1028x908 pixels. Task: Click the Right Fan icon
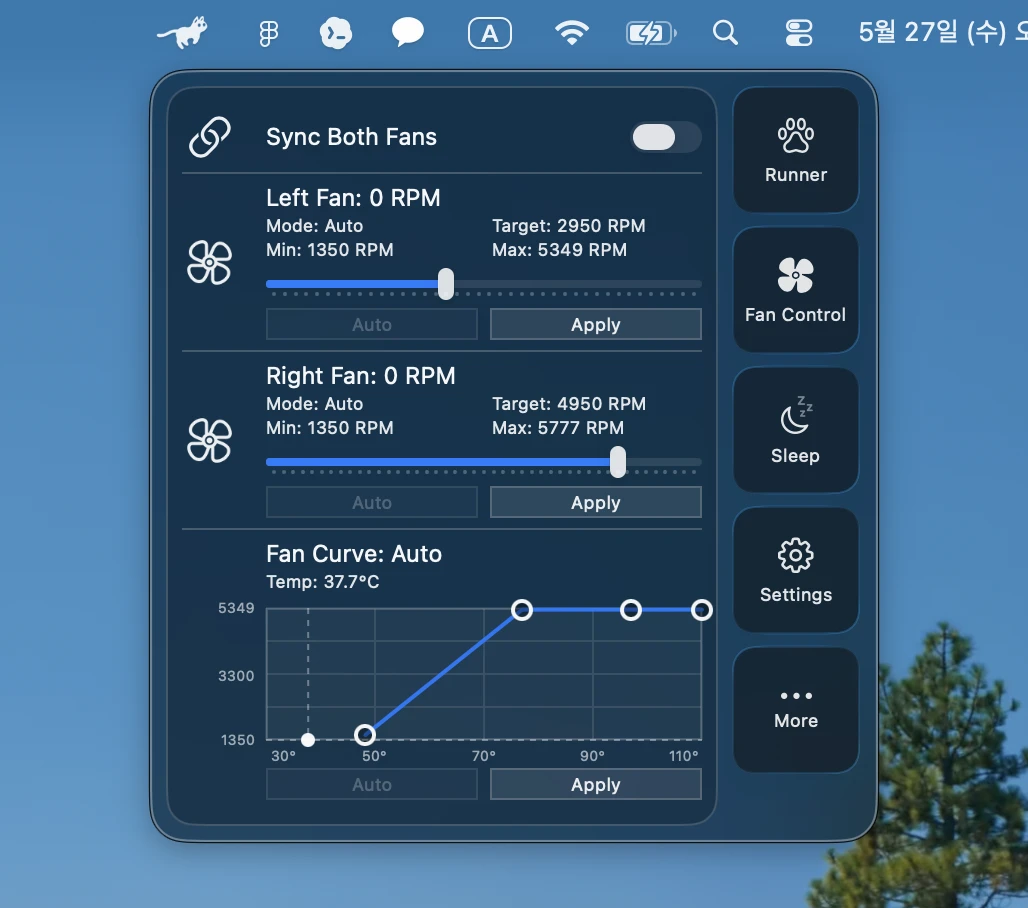[210, 441]
